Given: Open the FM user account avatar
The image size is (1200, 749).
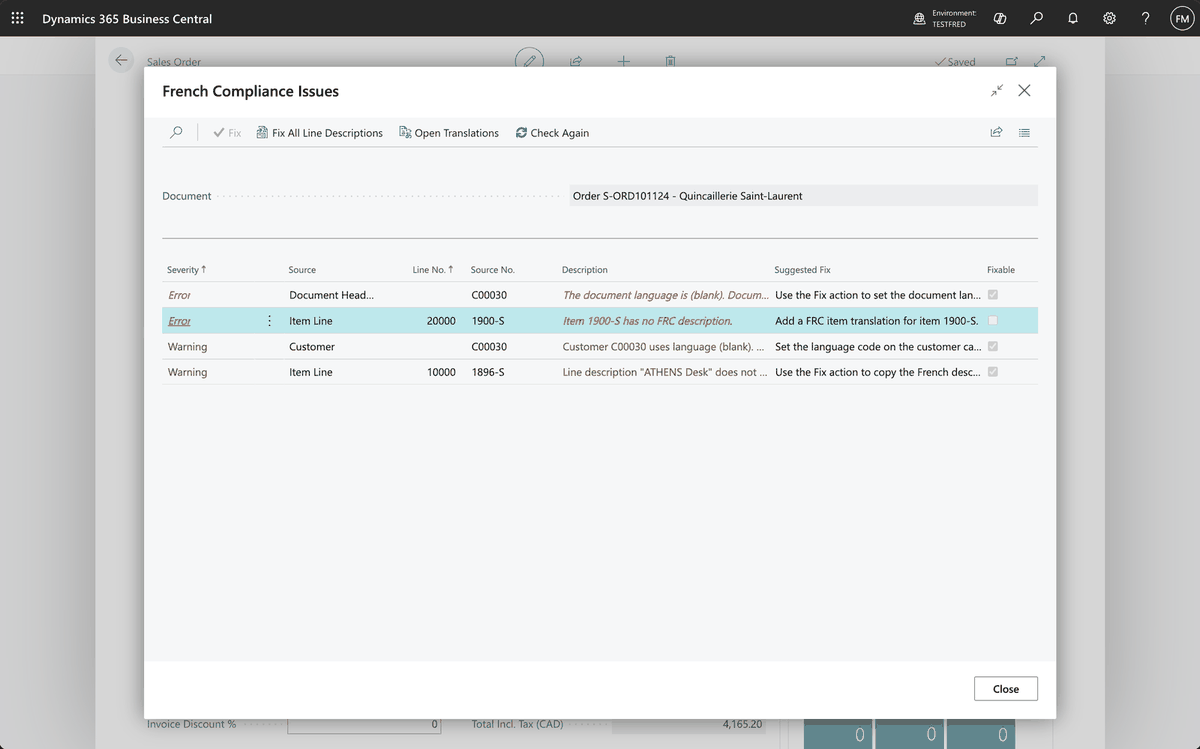Looking at the screenshot, I should (x=1181, y=19).
